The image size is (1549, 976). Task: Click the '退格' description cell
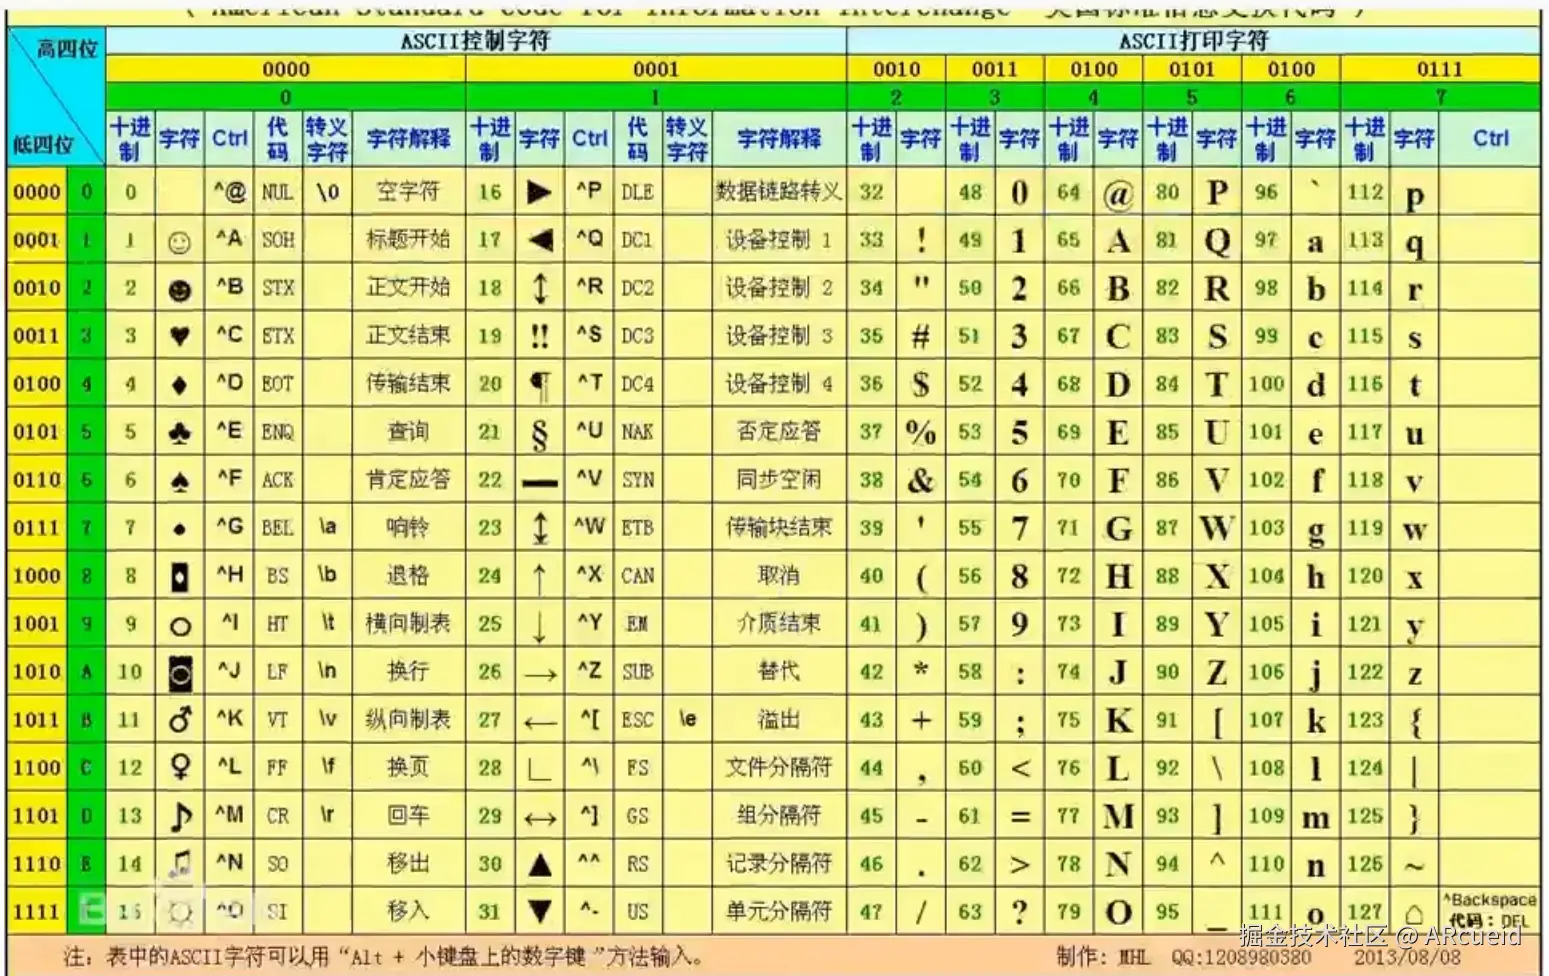pos(408,575)
